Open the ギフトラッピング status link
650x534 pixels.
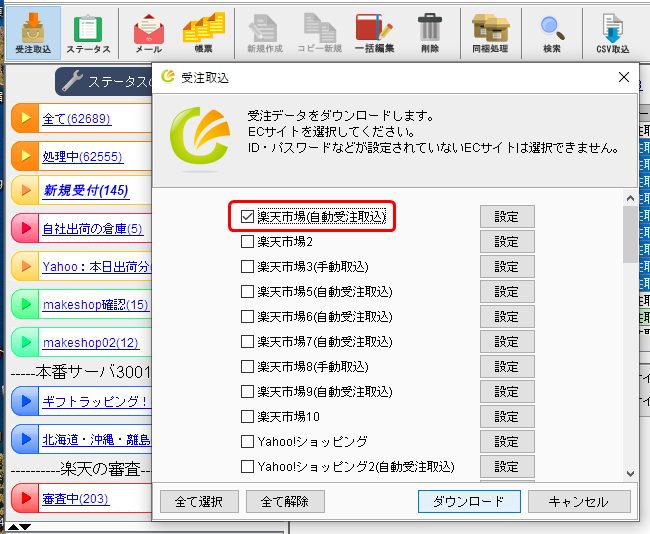click(x=97, y=401)
